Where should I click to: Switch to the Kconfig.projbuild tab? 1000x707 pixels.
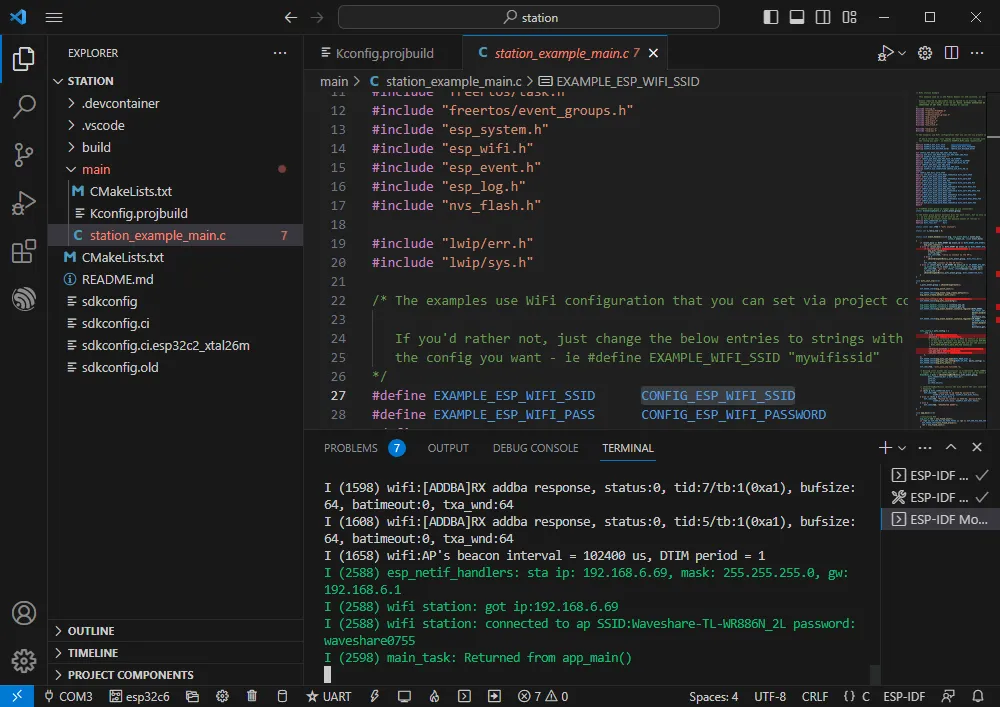384,53
